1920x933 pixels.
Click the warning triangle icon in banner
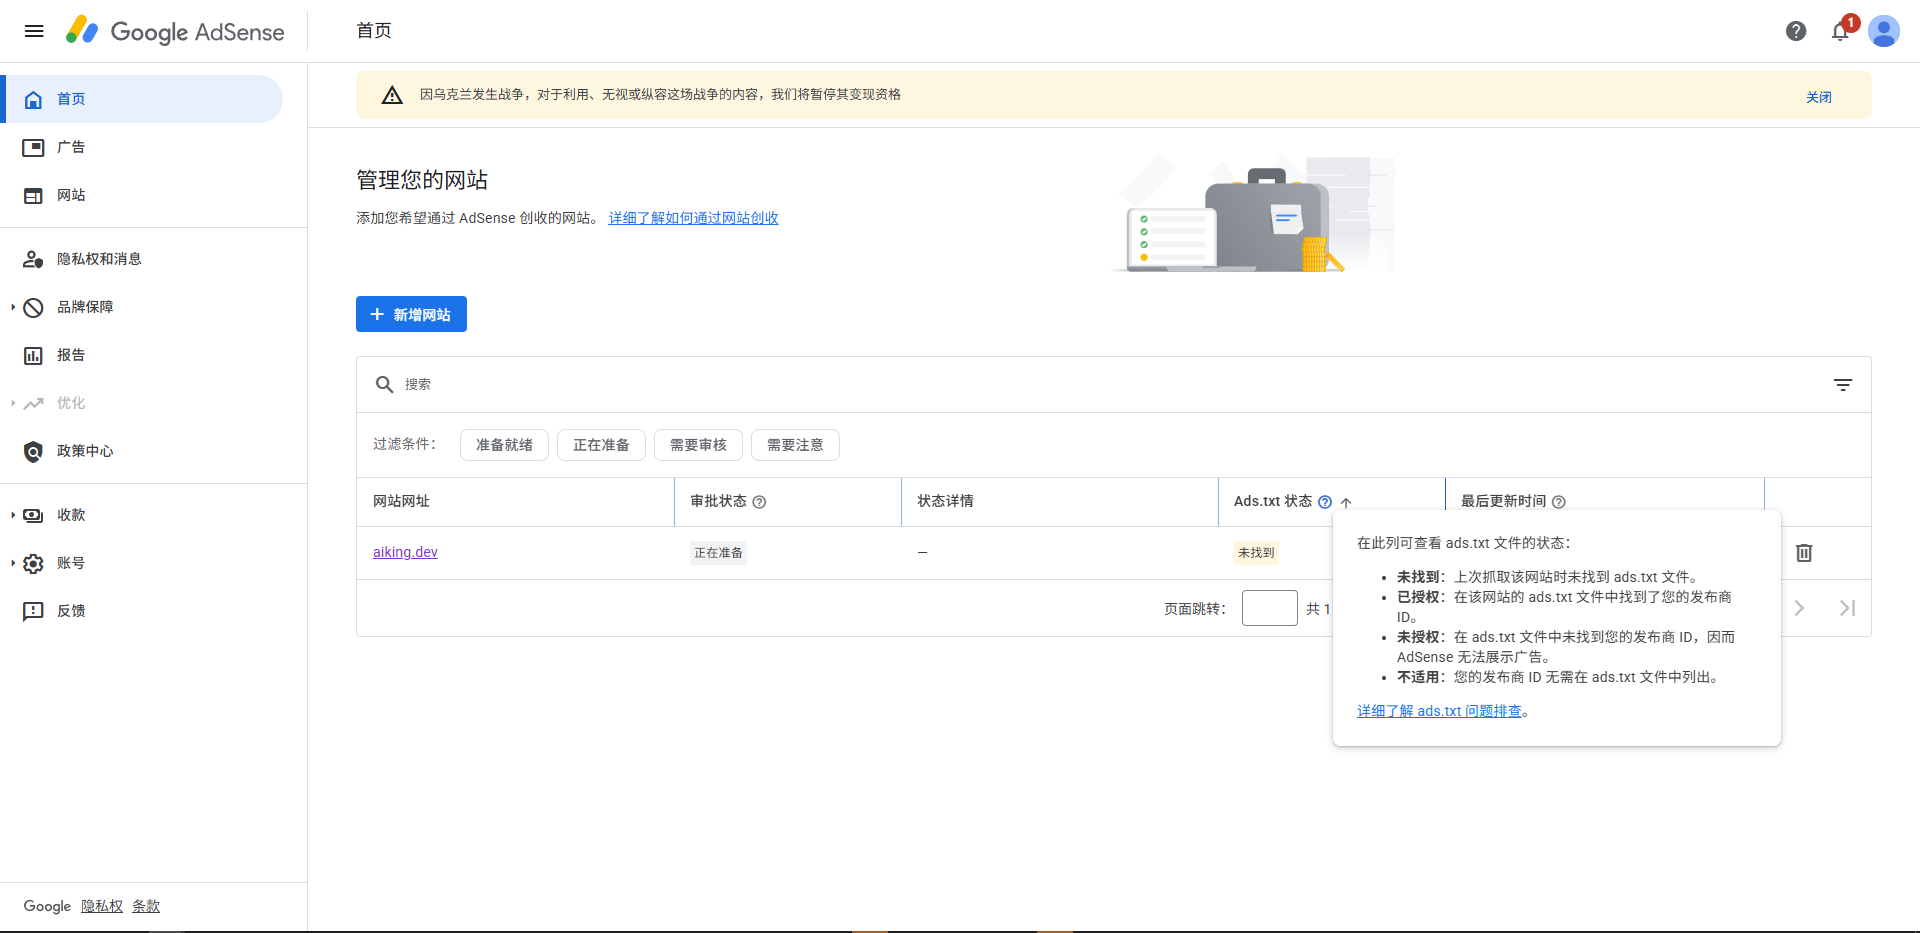(x=392, y=95)
